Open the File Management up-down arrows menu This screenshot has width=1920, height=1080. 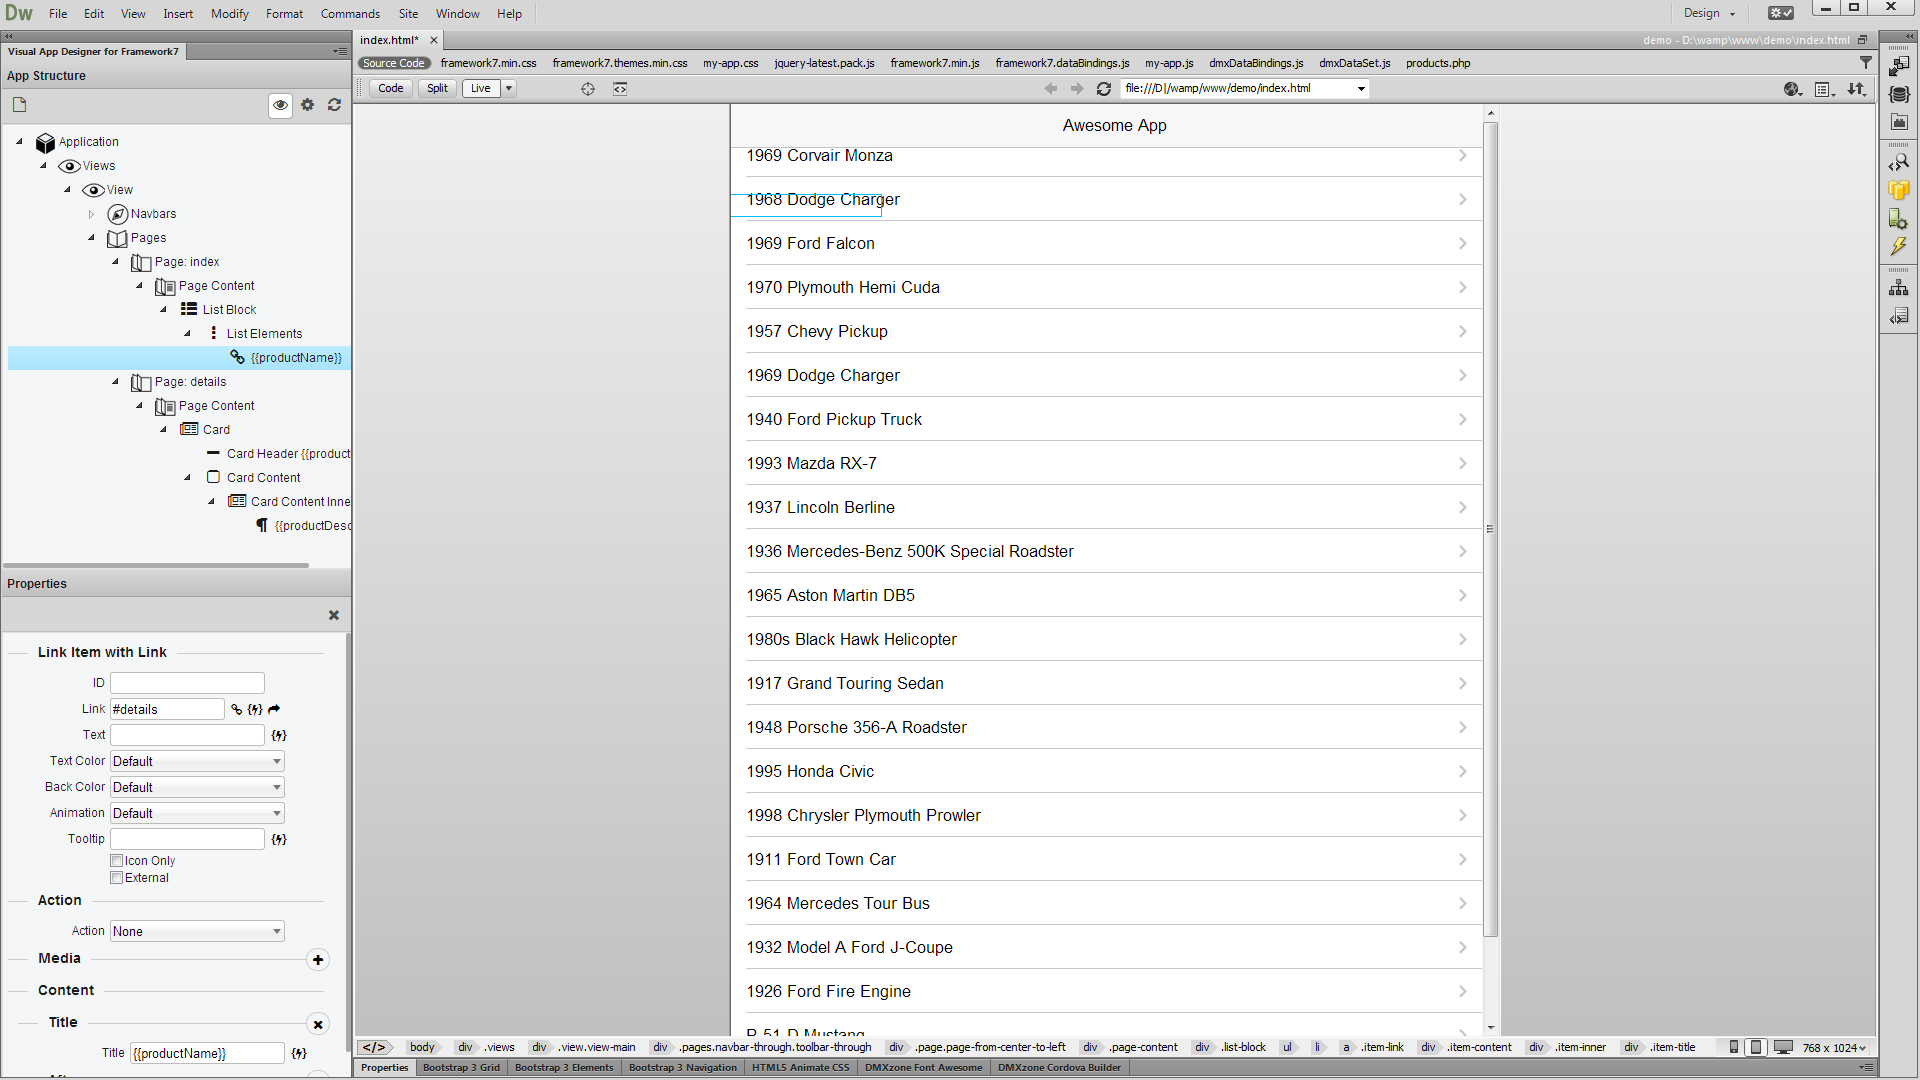click(x=1857, y=89)
